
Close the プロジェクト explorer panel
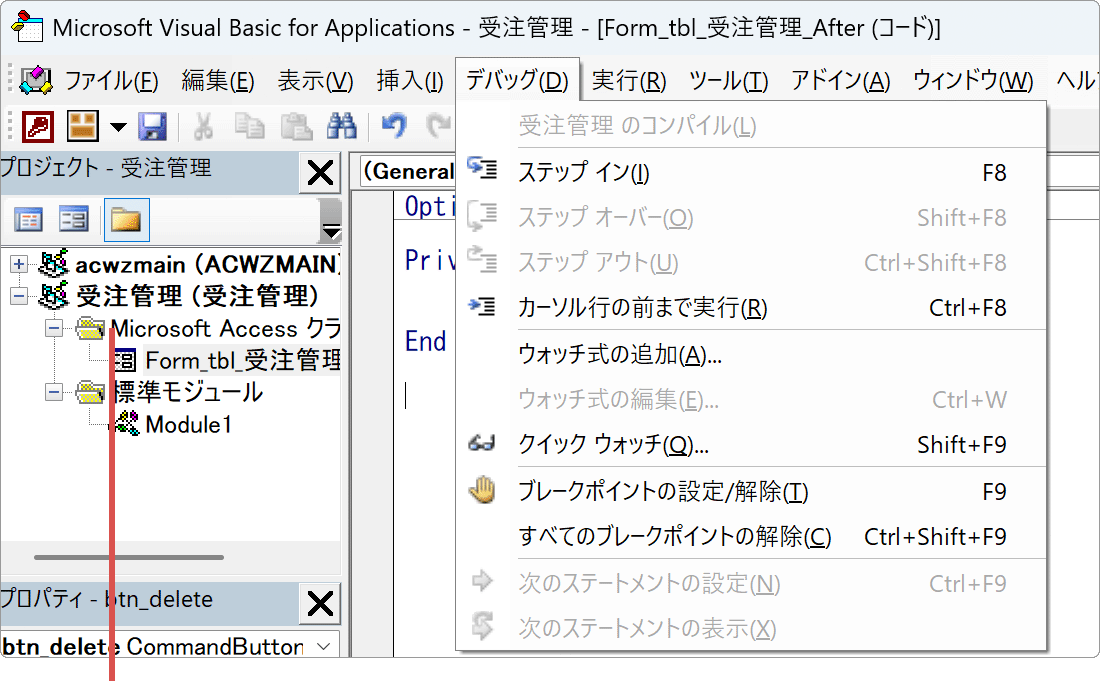click(x=320, y=173)
